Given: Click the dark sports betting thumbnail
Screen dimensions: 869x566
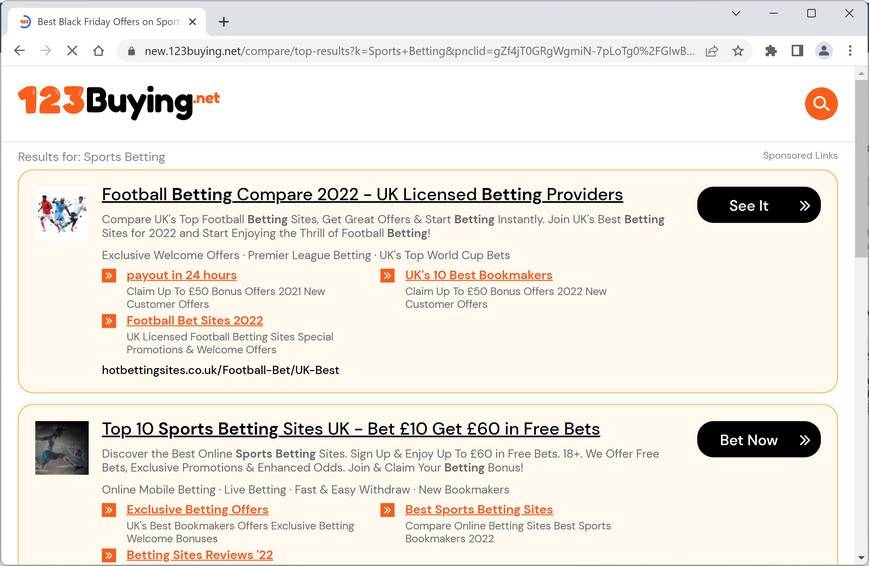Looking at the screenshot, I should 62,448.
